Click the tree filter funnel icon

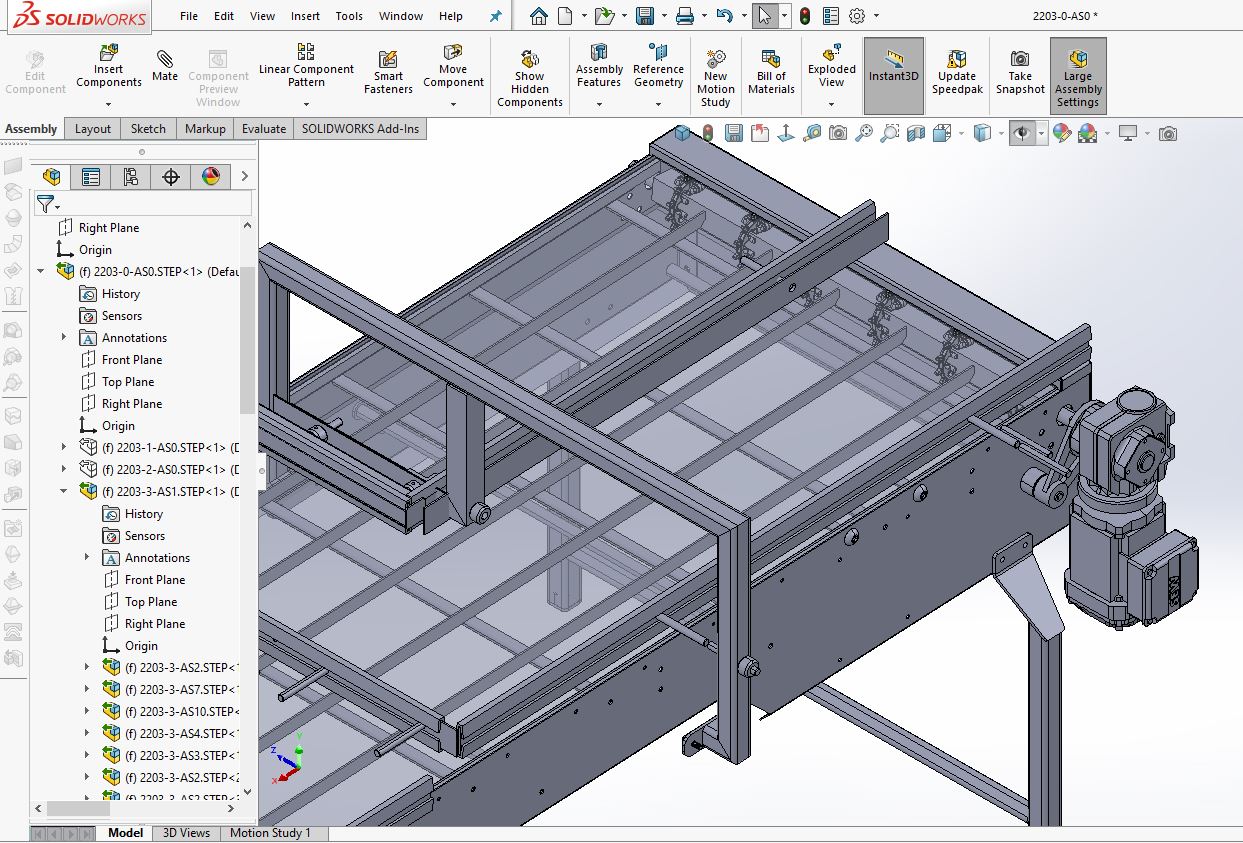pyautogui.click(x=45, y=204)
